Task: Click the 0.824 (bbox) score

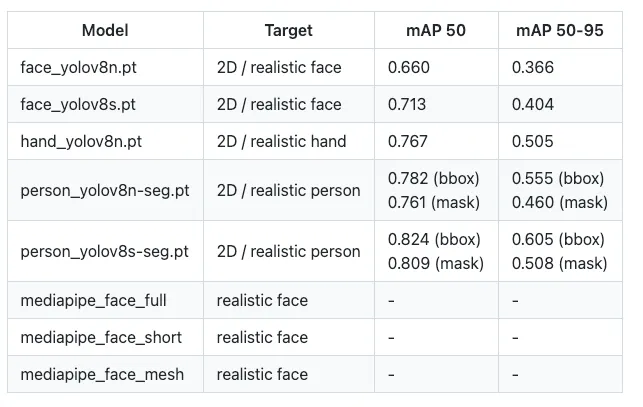Action: pos(433,240)
